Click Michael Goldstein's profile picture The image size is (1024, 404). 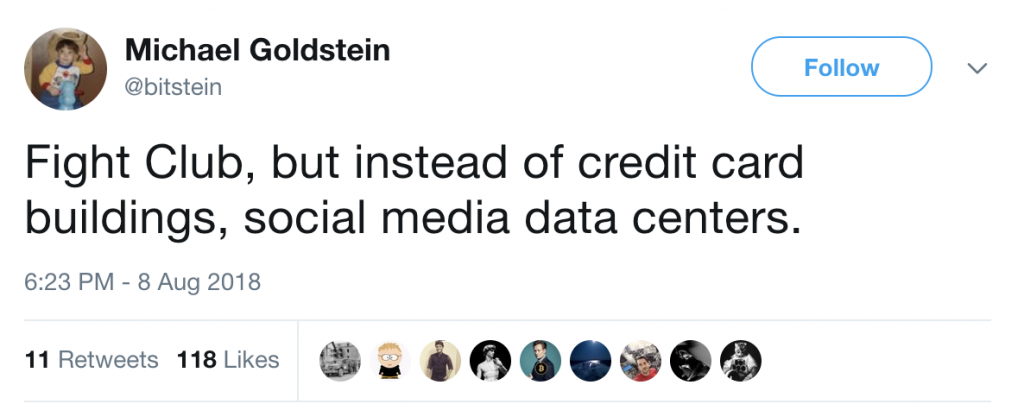pos(68,67)
